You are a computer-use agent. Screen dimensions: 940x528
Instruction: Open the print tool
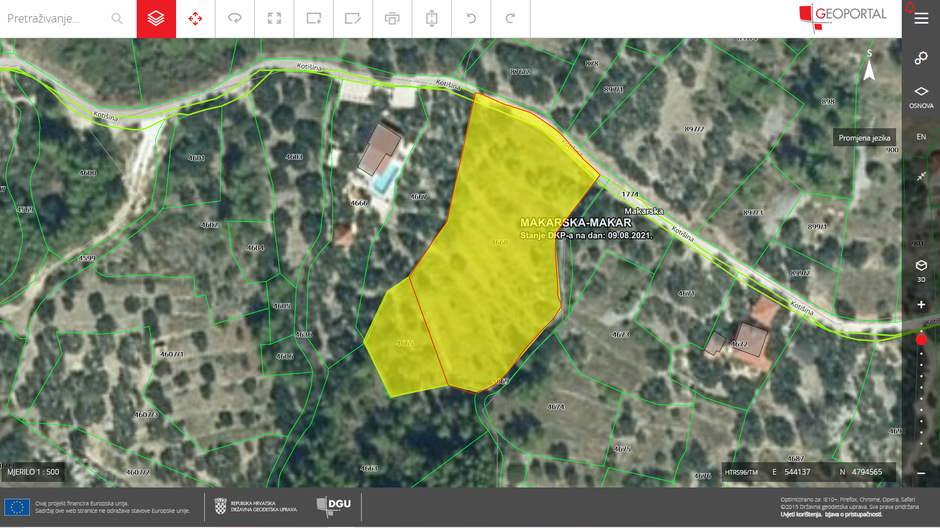392,19
